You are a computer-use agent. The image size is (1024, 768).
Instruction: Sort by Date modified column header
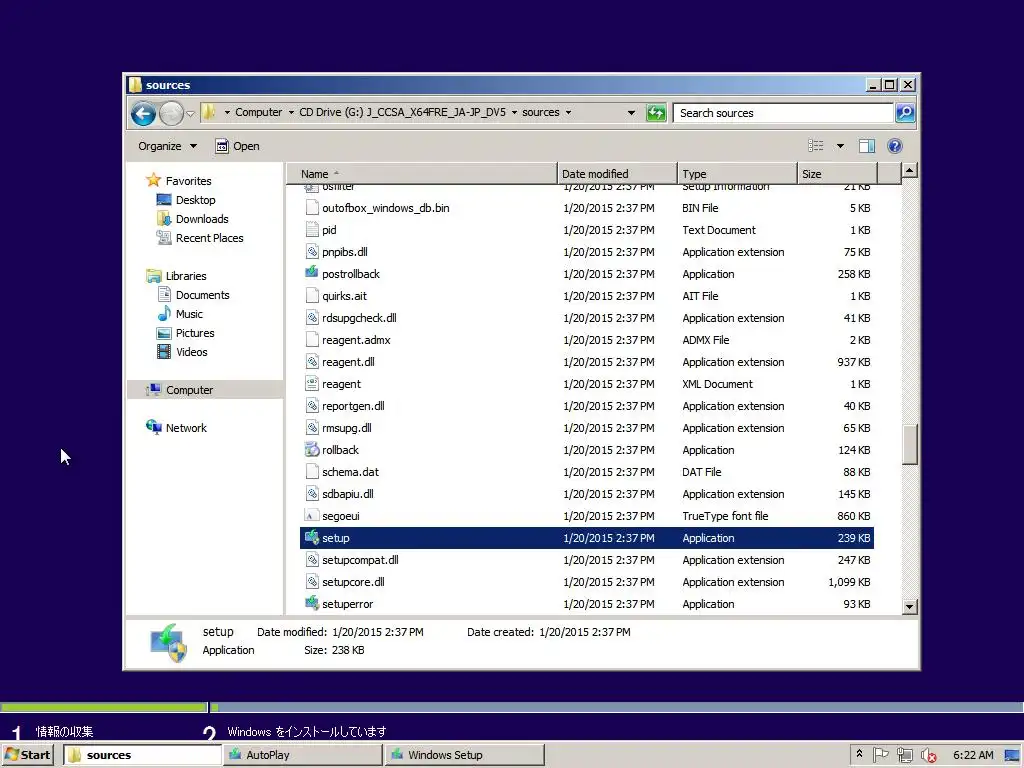pos(617,174)
